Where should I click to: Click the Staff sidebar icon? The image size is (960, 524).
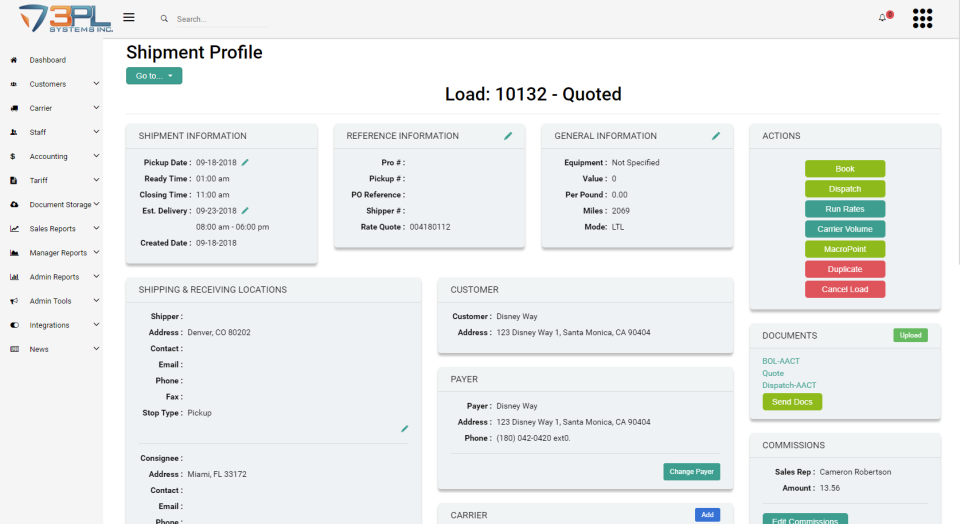pyautogui.click(x=13, y=132)
